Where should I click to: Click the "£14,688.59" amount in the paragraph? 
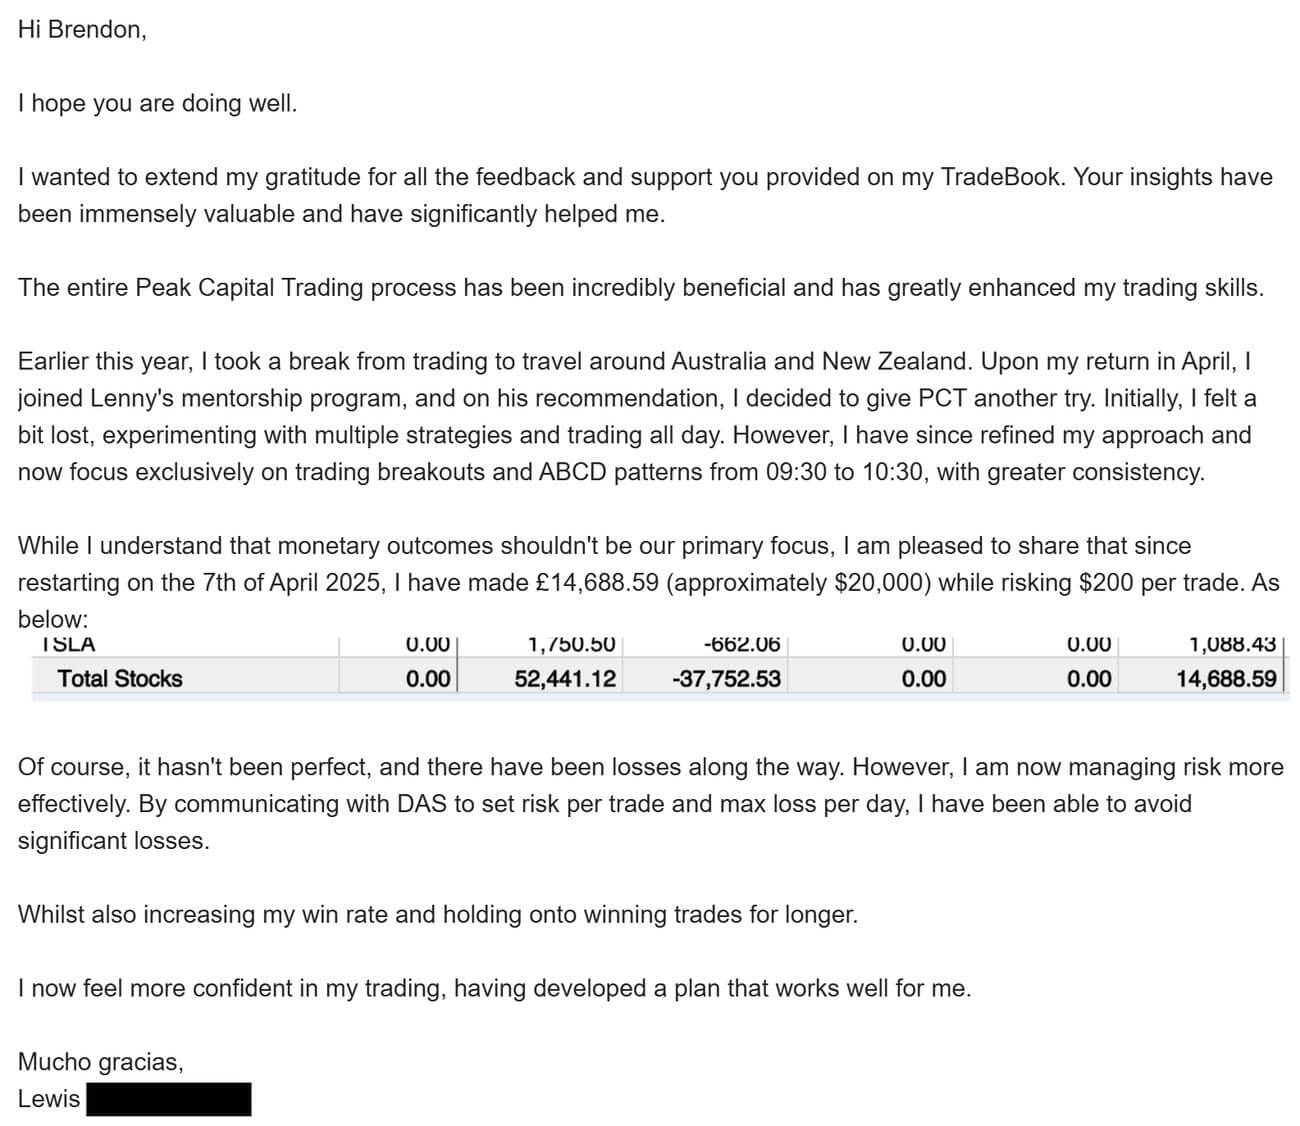pos(597,583)
